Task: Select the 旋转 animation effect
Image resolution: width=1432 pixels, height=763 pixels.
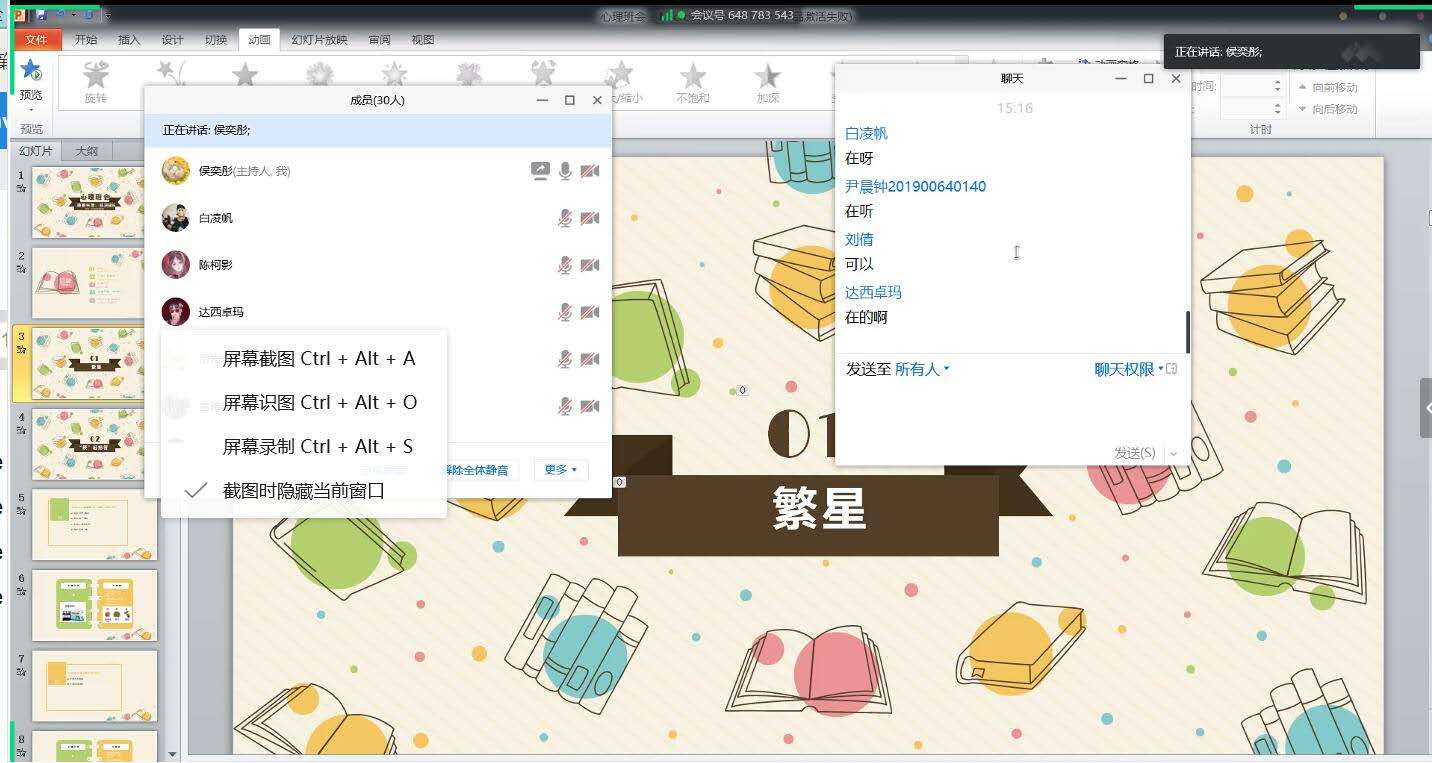Action: [x=95, y=81]
